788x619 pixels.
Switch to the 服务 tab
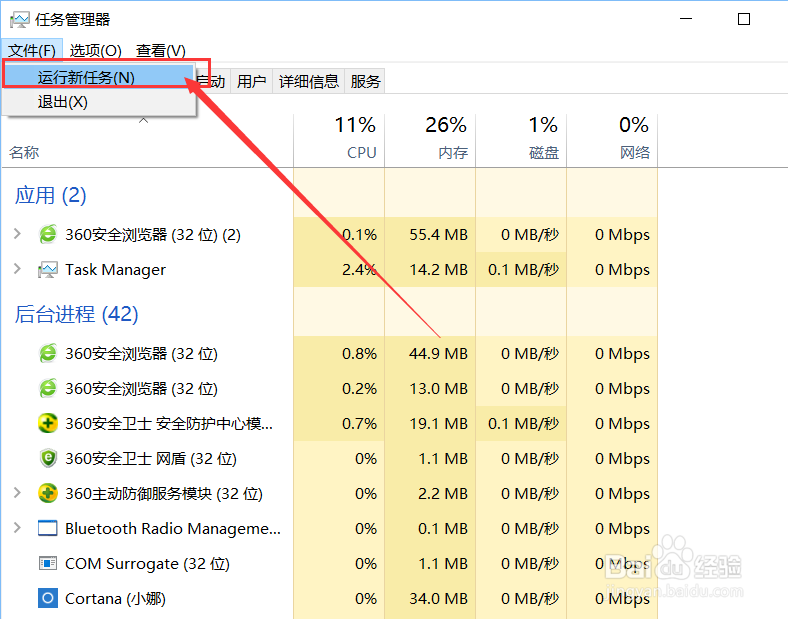click(x=365, y=81)
